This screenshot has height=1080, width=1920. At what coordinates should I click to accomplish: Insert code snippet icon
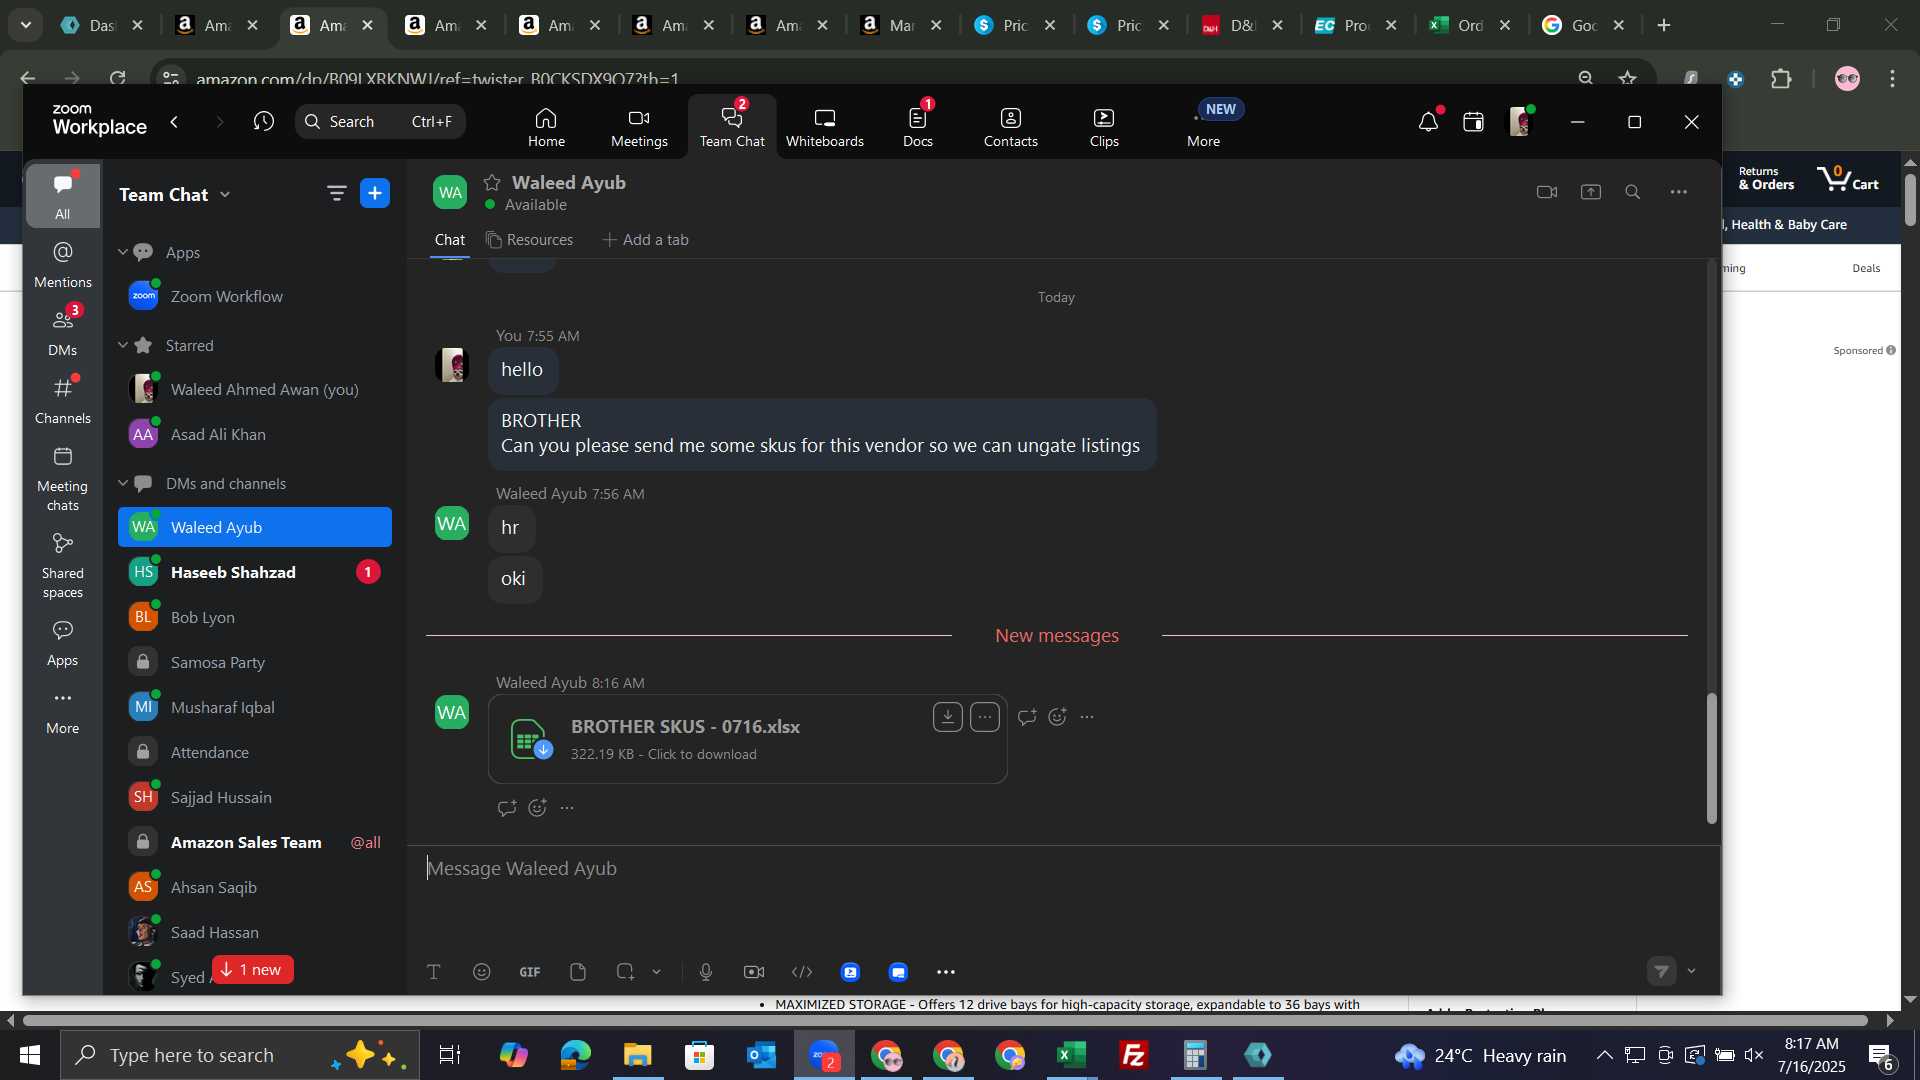point(802,972)
